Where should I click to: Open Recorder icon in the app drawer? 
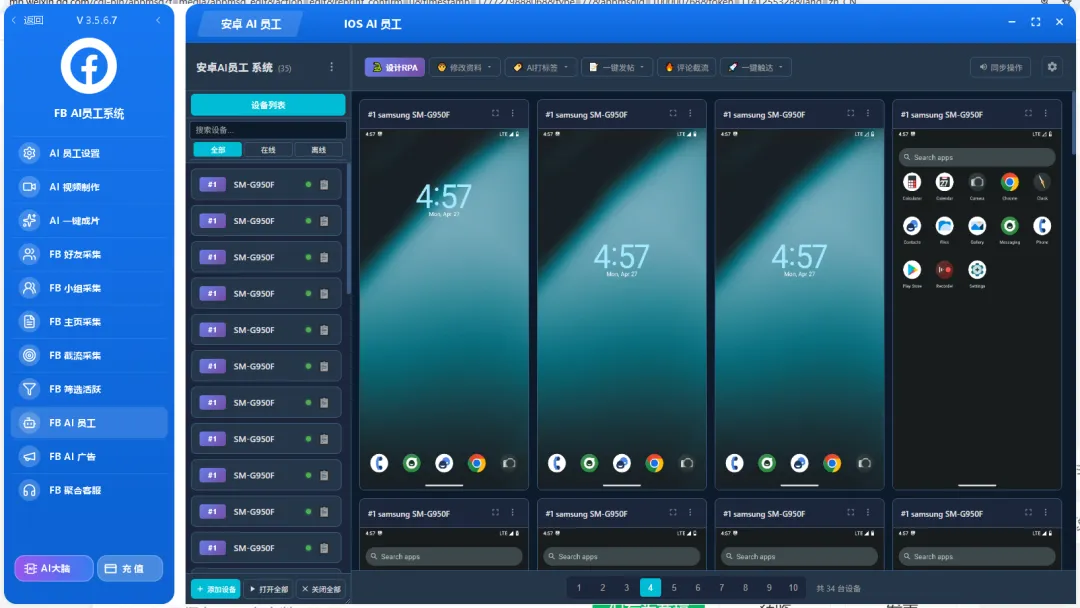tap(944, 270)
